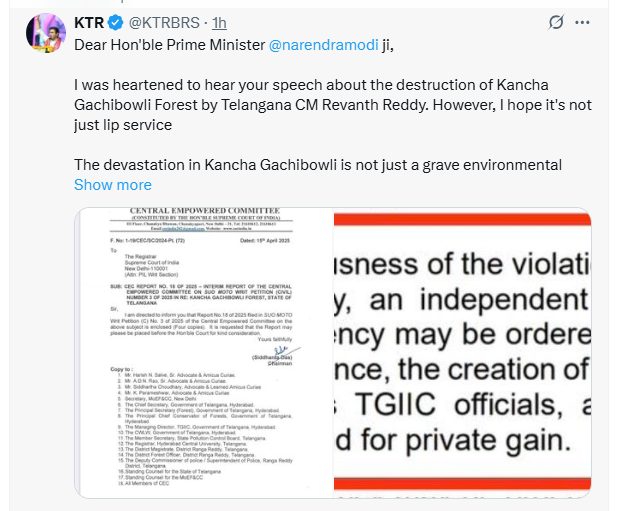Click 'TGIIC officials' text in excerpt image
The width and height of the screenshot is (625, 511).
[459, 405]
